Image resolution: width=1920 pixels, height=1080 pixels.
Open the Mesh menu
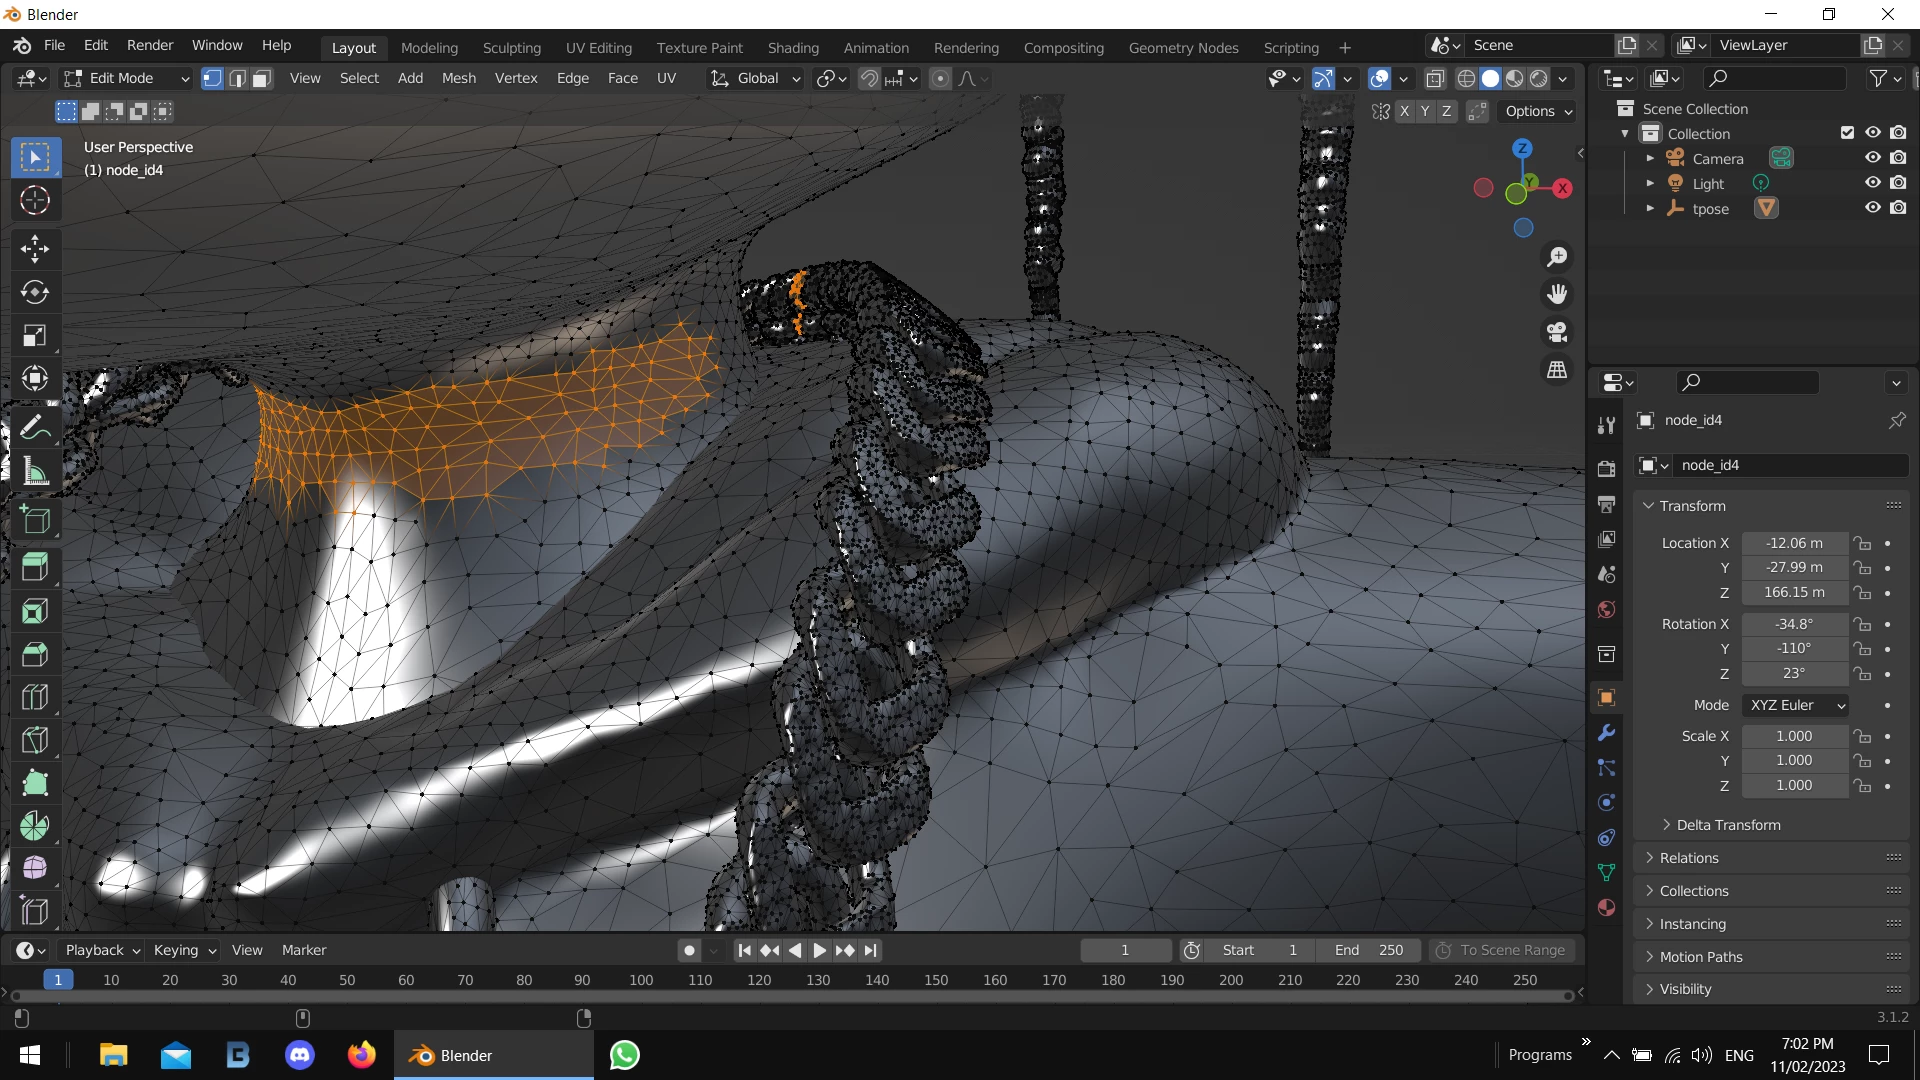(x=458, y=78)
